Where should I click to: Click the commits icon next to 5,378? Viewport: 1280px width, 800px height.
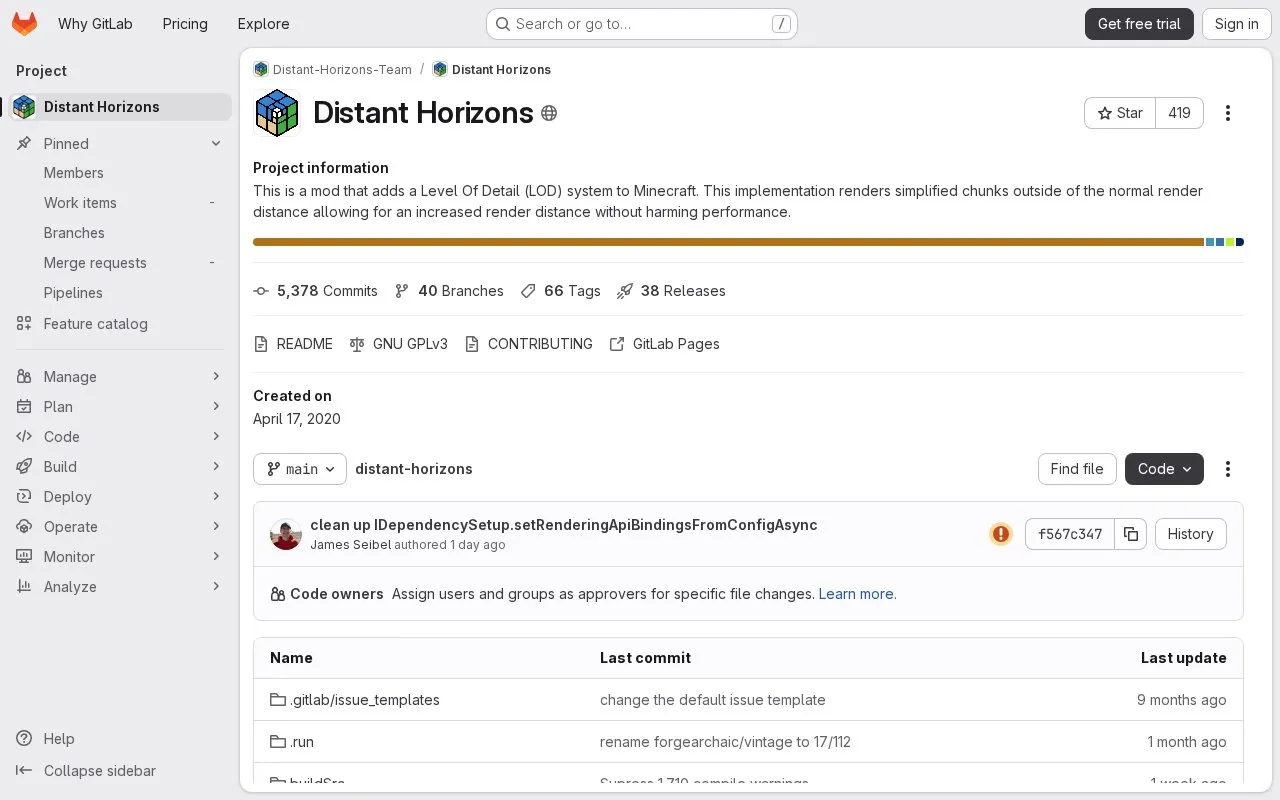(x=261, y=291)
